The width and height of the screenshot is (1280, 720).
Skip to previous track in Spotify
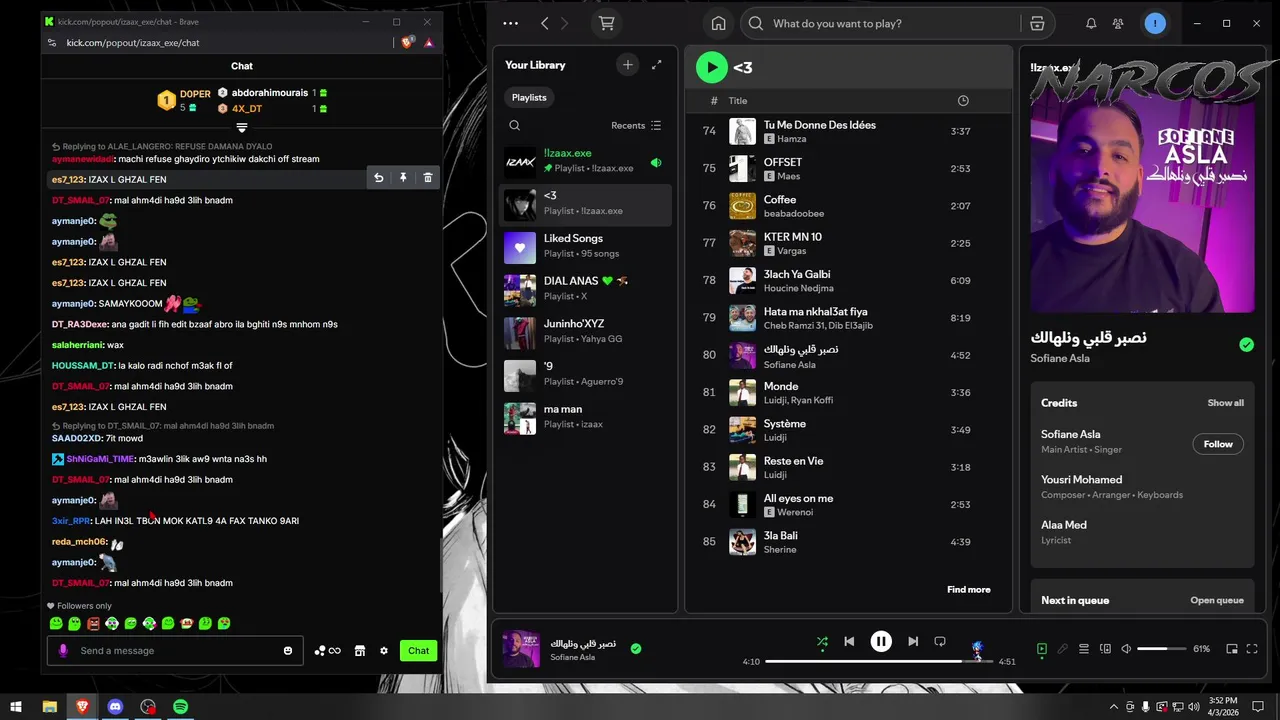tap(849, 642)
